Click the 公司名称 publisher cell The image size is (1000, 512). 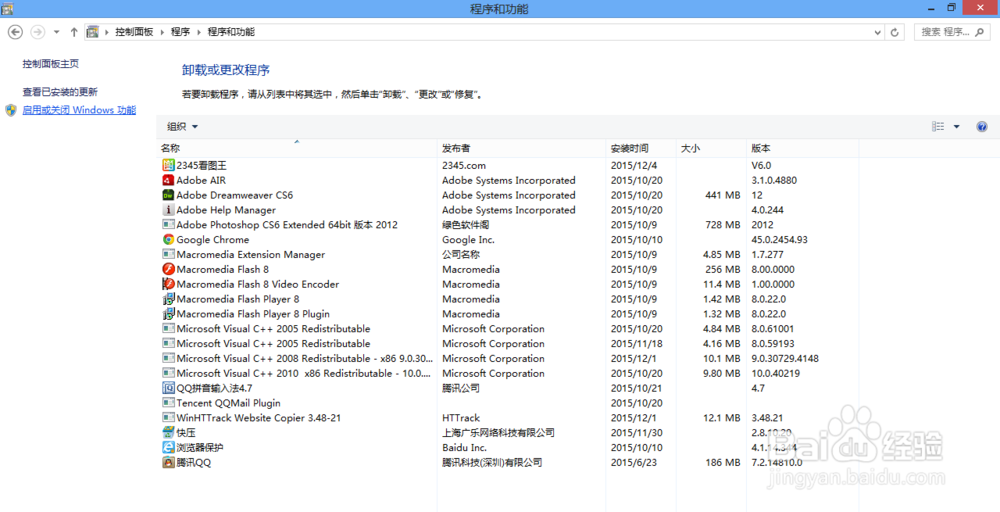461,254
